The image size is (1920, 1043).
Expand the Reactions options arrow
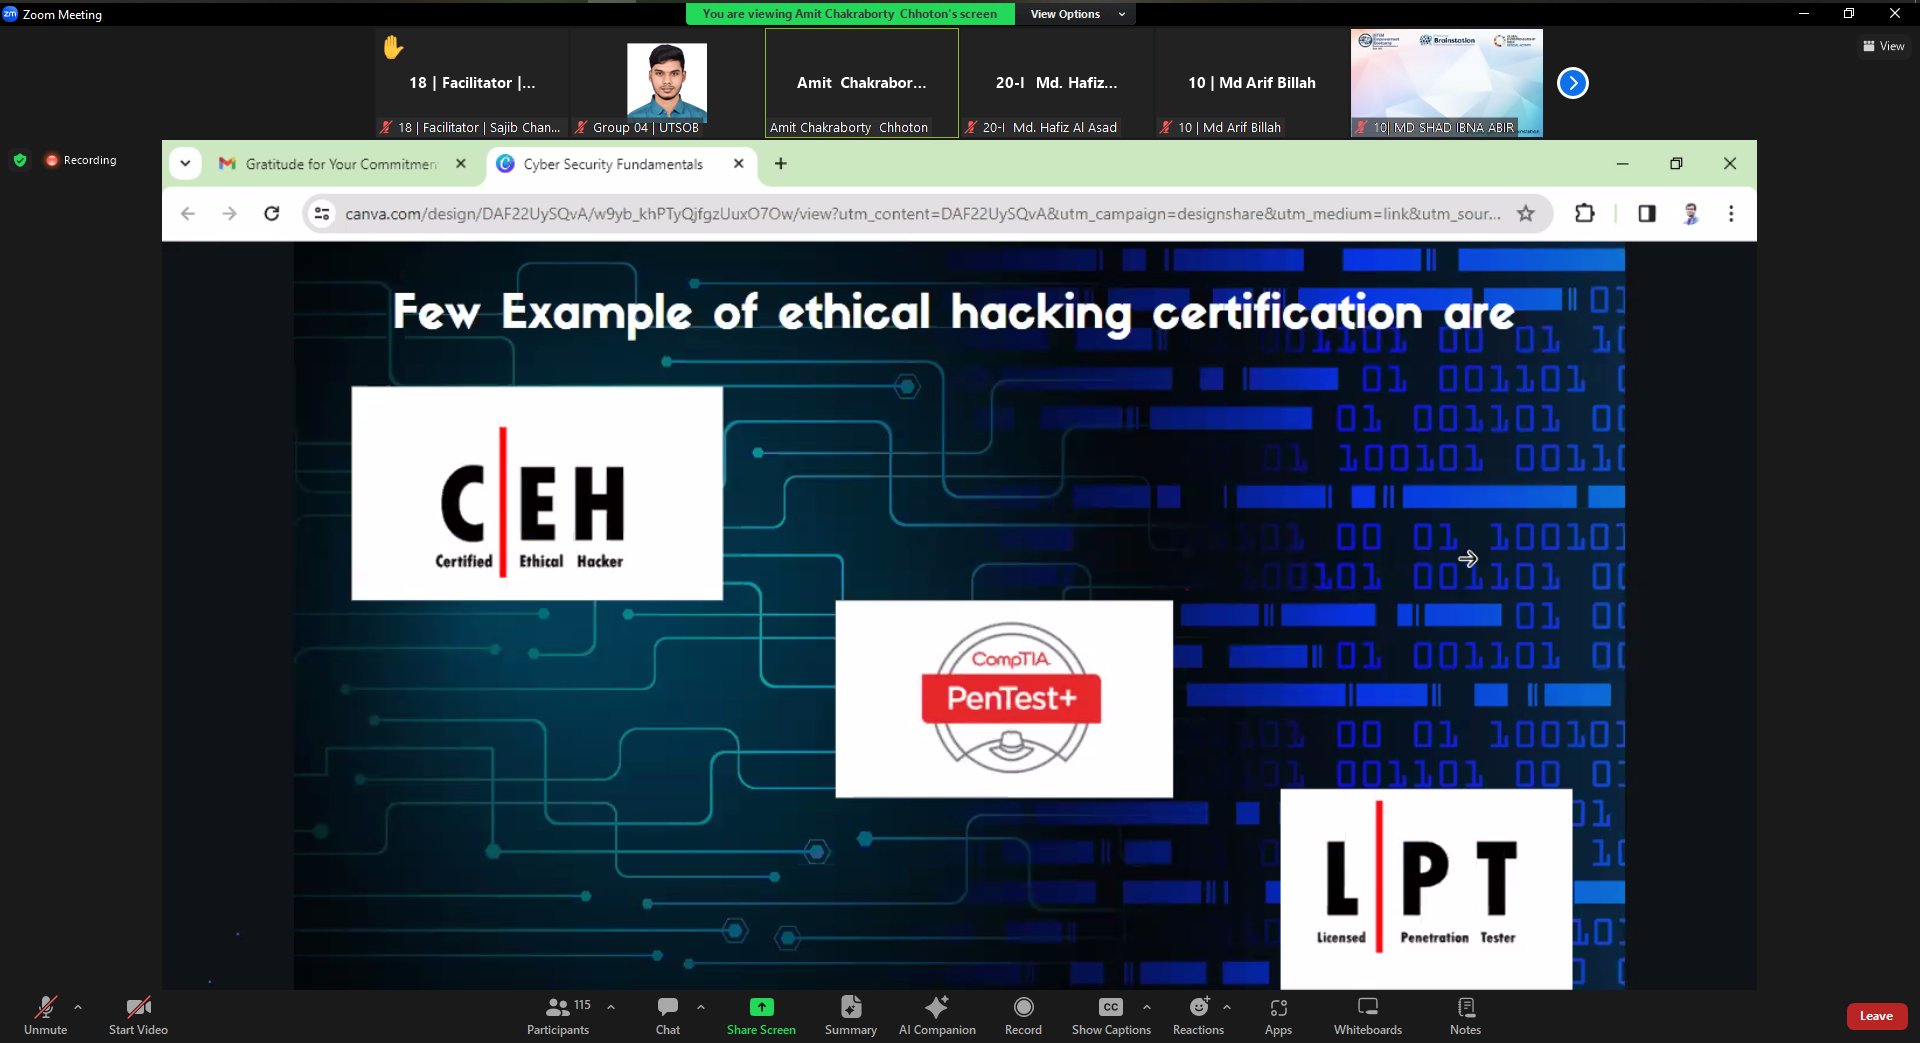click(x=1227, y=1007)
